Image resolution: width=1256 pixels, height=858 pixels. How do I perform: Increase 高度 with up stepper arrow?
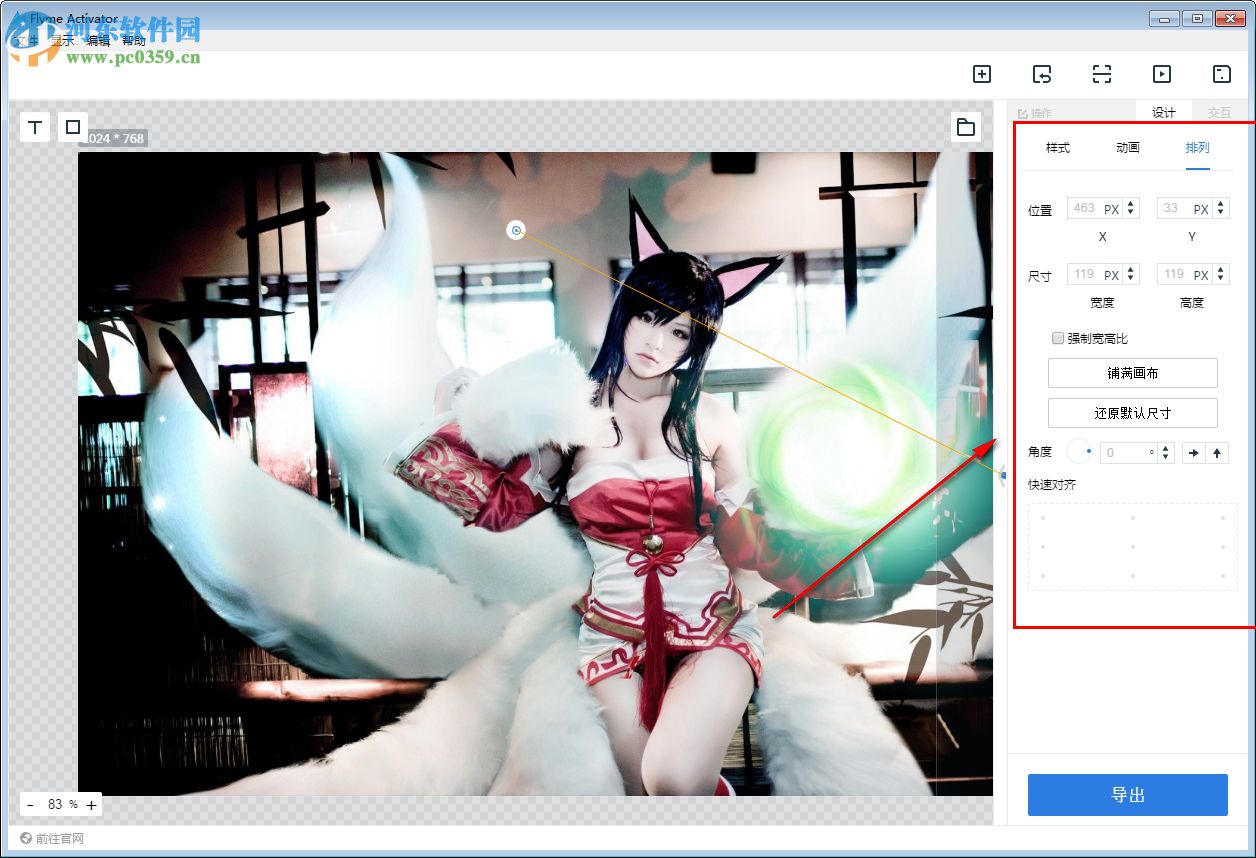click(1220, 269)
